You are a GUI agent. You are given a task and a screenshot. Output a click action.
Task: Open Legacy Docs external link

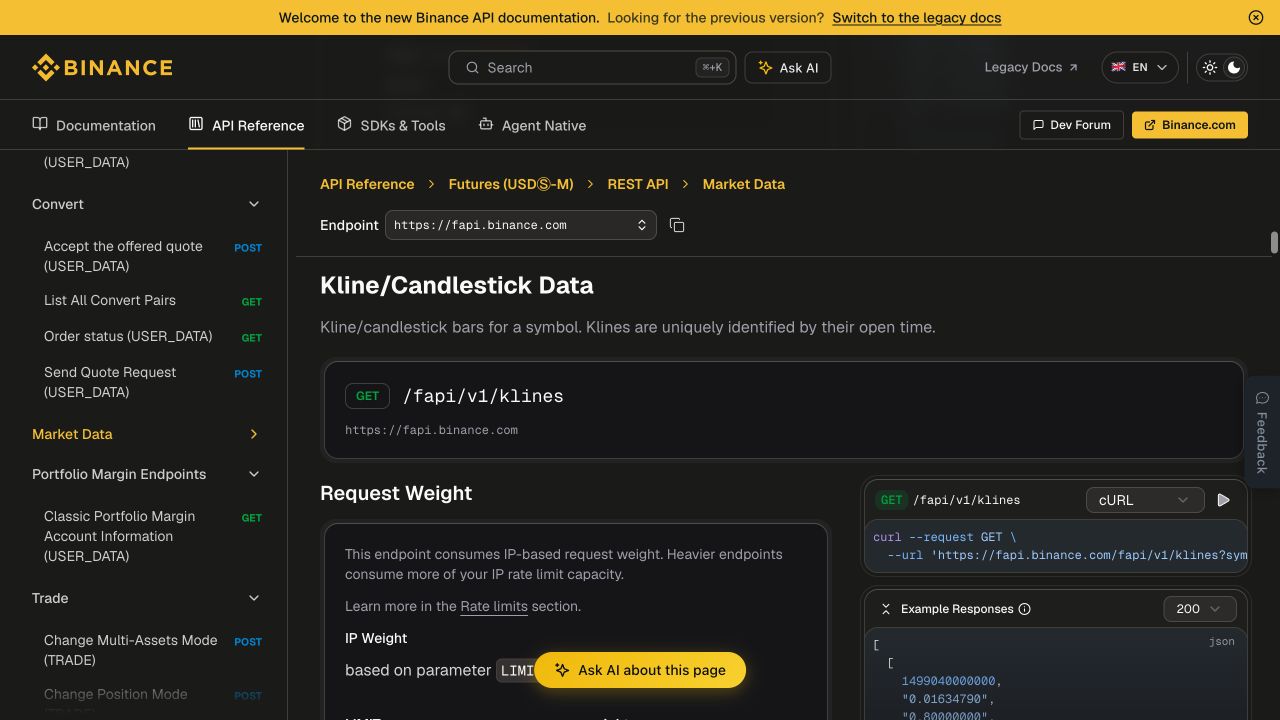click(x=1031, y=67)
